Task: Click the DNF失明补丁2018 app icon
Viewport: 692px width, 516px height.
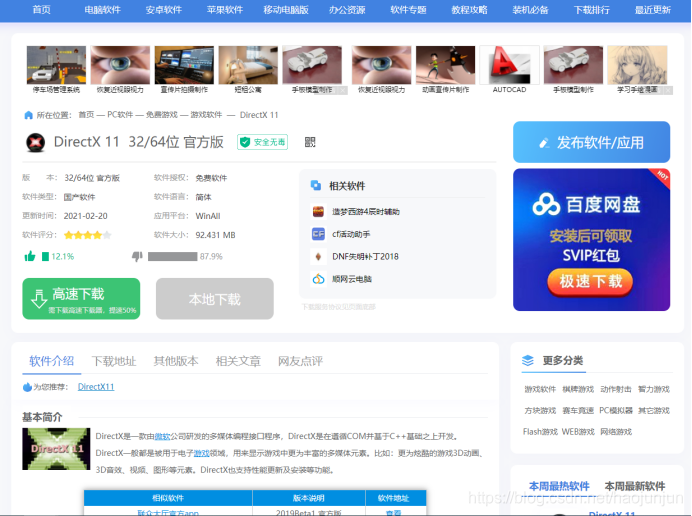Action: [x=318, y=256]
